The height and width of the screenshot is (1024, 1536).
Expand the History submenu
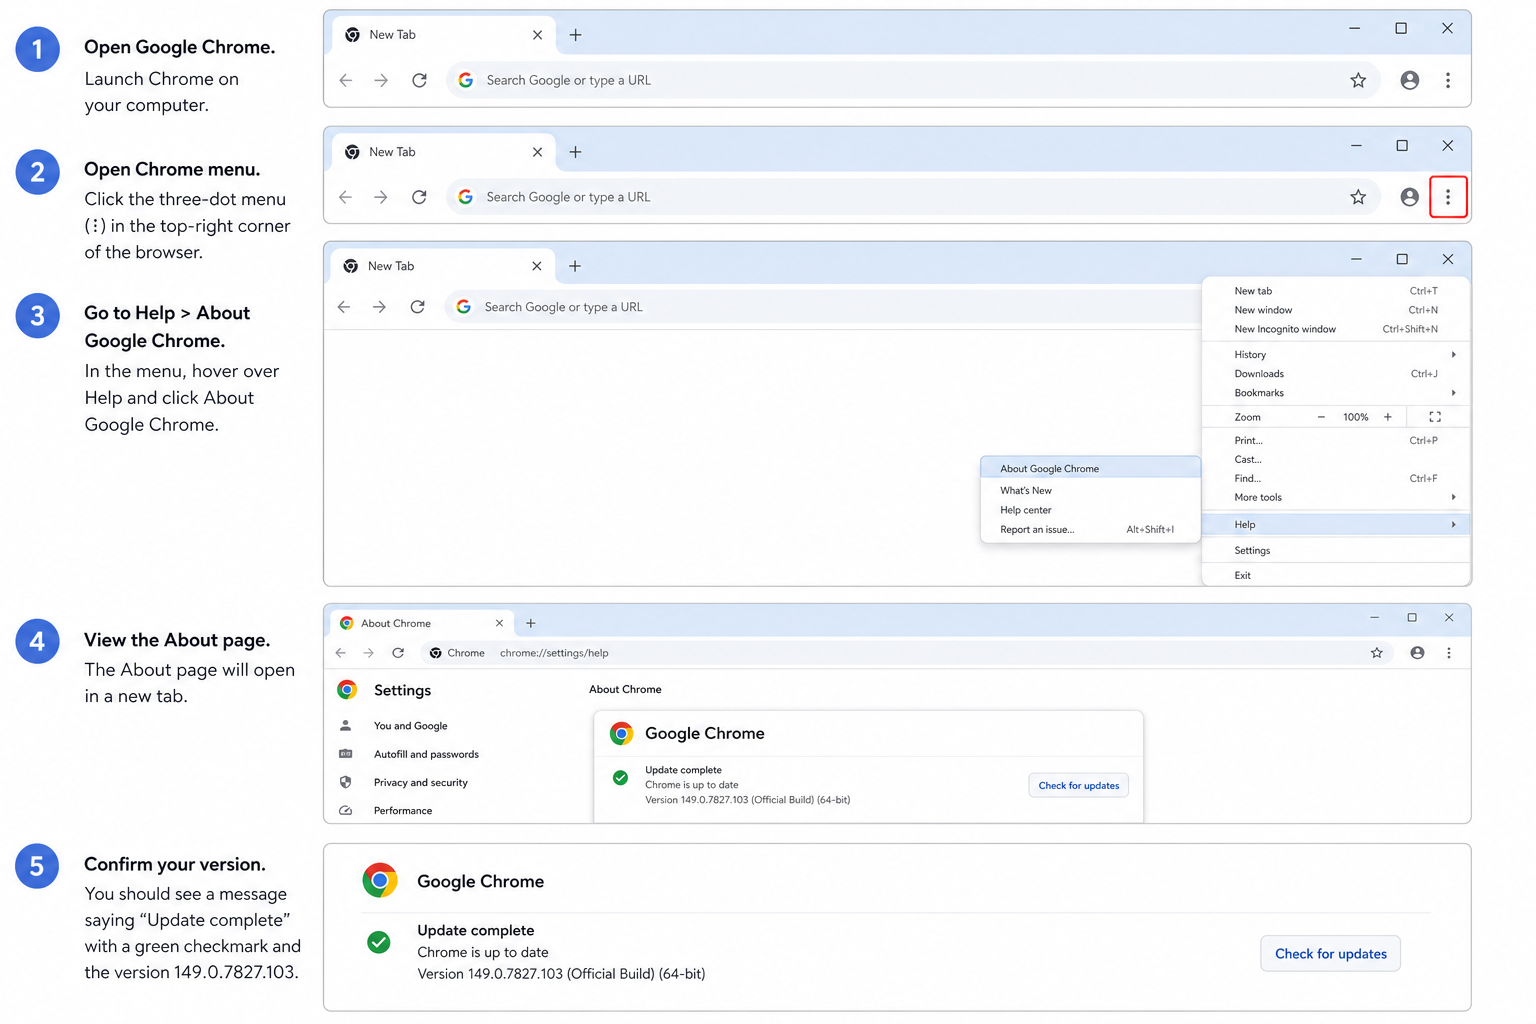pos(1337,355)
